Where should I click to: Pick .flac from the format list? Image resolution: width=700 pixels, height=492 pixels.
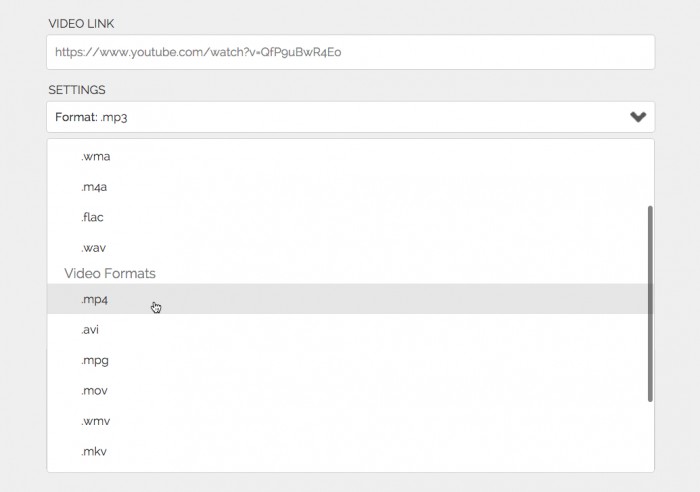[93, 217]
